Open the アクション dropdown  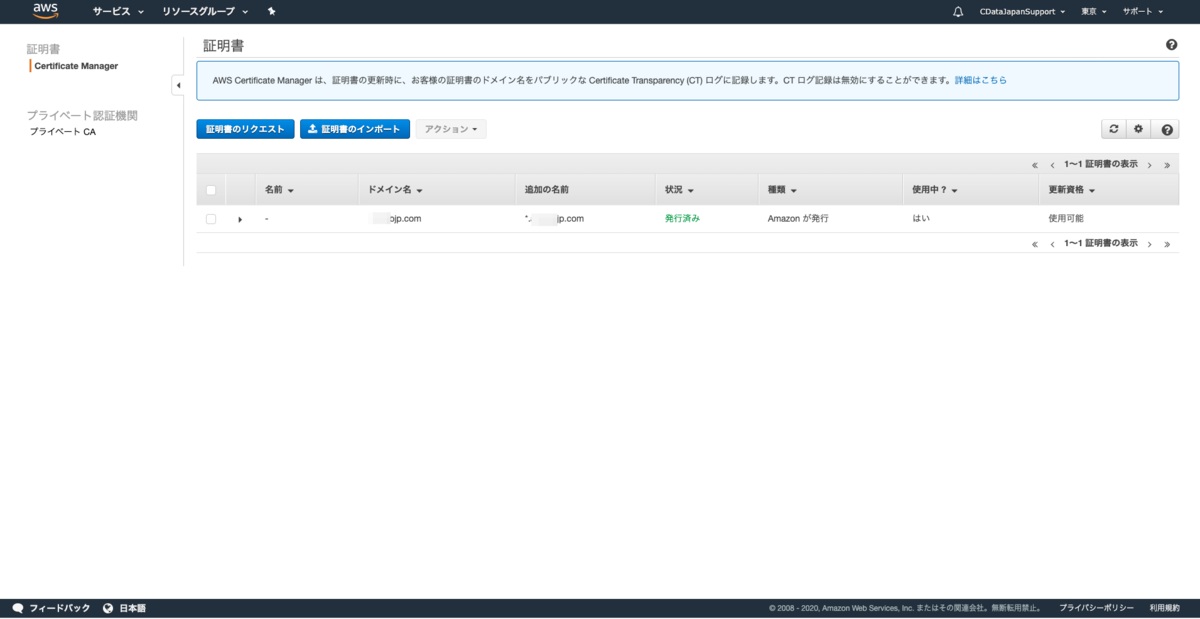[x=451, y=129]
